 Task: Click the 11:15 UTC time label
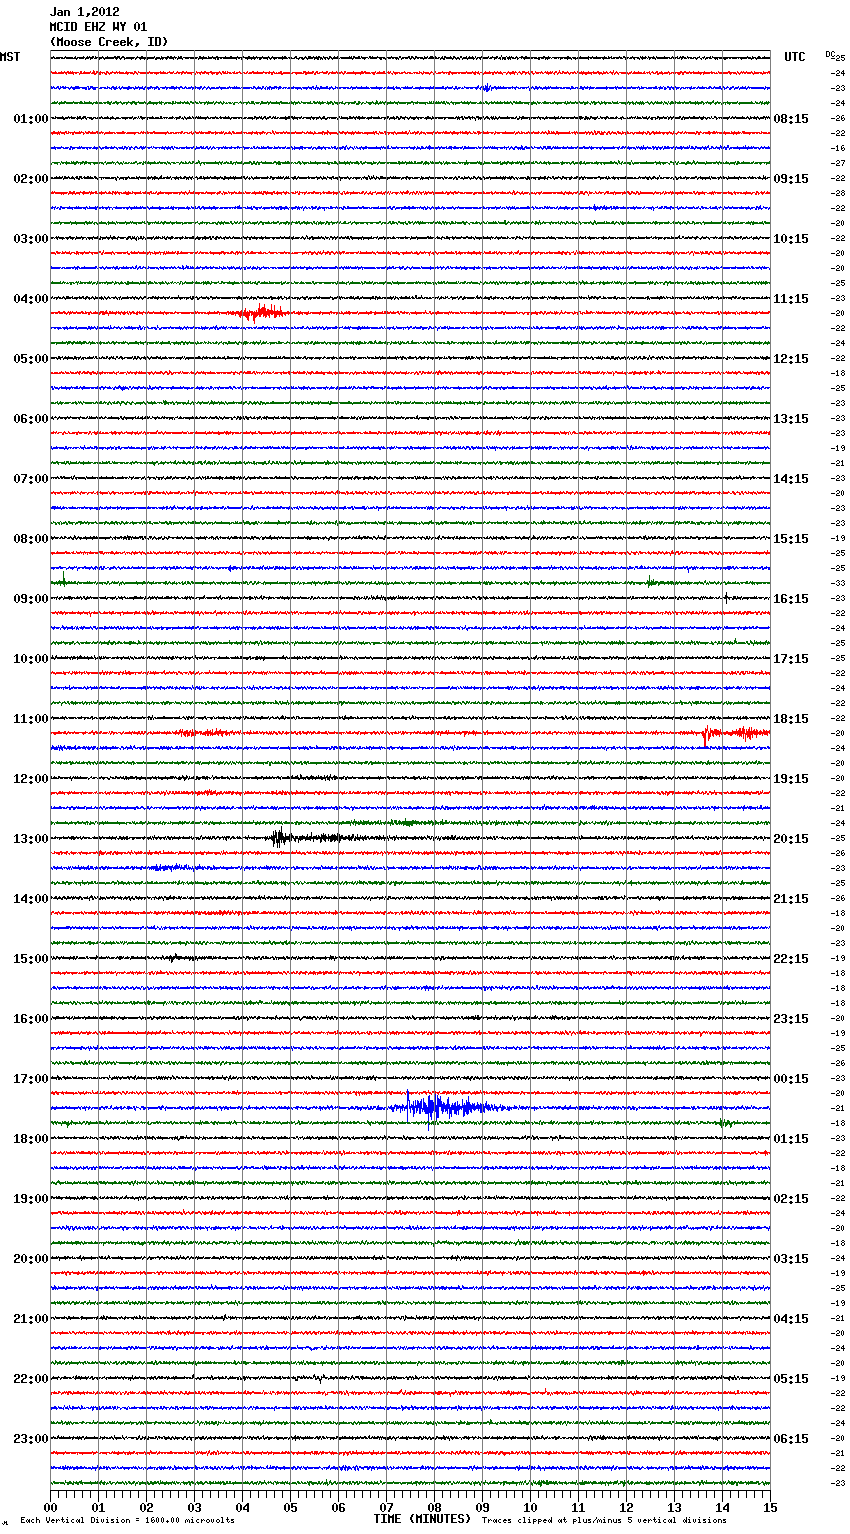pos(791,299)
